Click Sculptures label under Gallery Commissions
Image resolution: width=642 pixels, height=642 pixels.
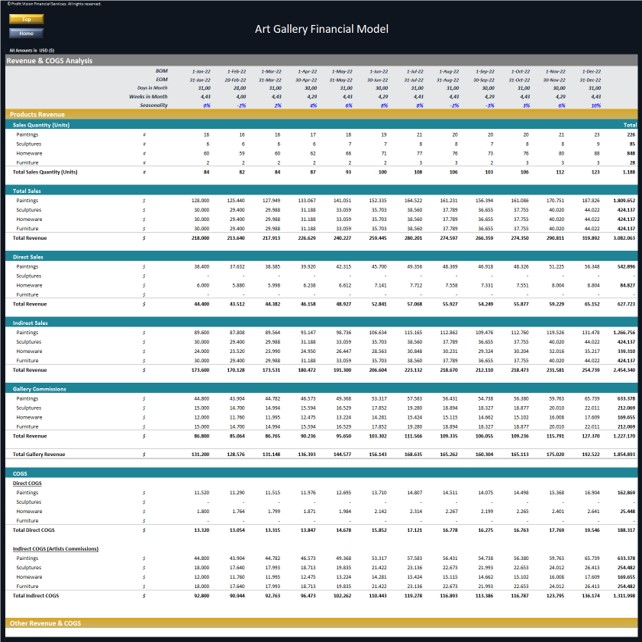29,408
